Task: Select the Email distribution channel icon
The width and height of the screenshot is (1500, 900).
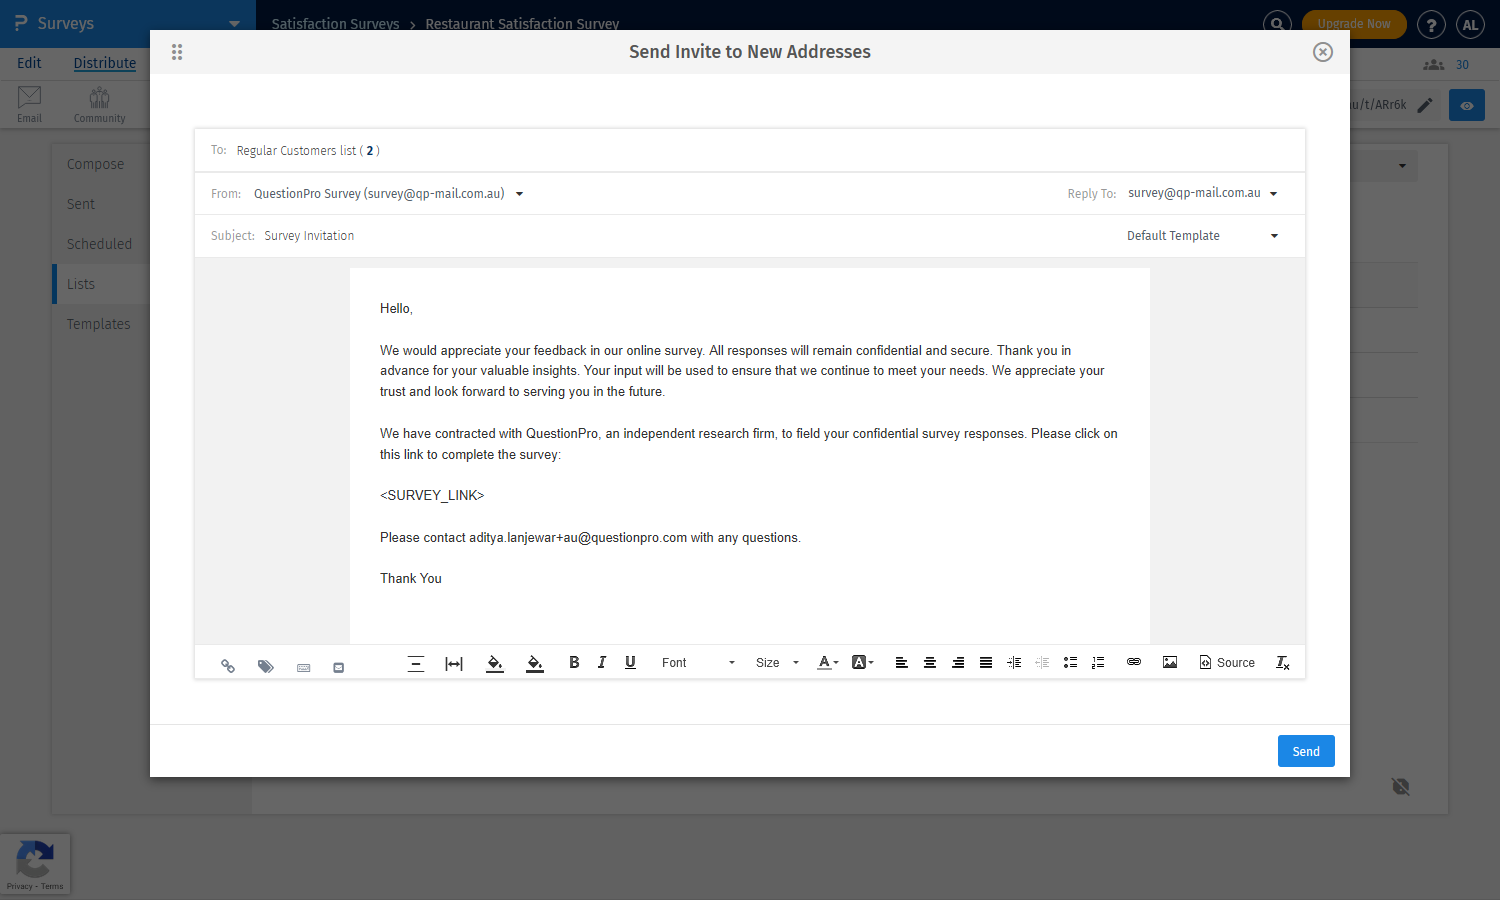Action: click(29, 103)
